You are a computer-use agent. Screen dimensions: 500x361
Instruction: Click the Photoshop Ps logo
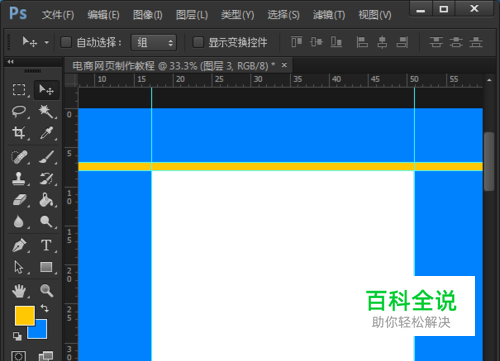[x=18, y=14]
